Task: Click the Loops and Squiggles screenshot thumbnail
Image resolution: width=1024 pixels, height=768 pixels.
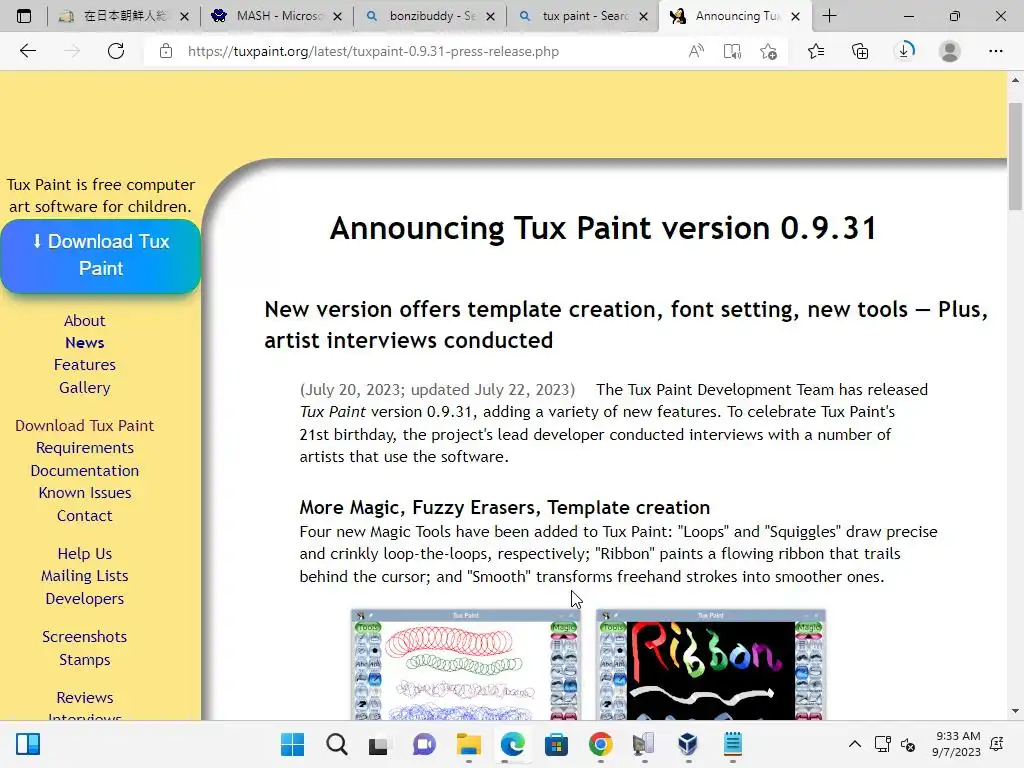Action: (x=466, y=665)
